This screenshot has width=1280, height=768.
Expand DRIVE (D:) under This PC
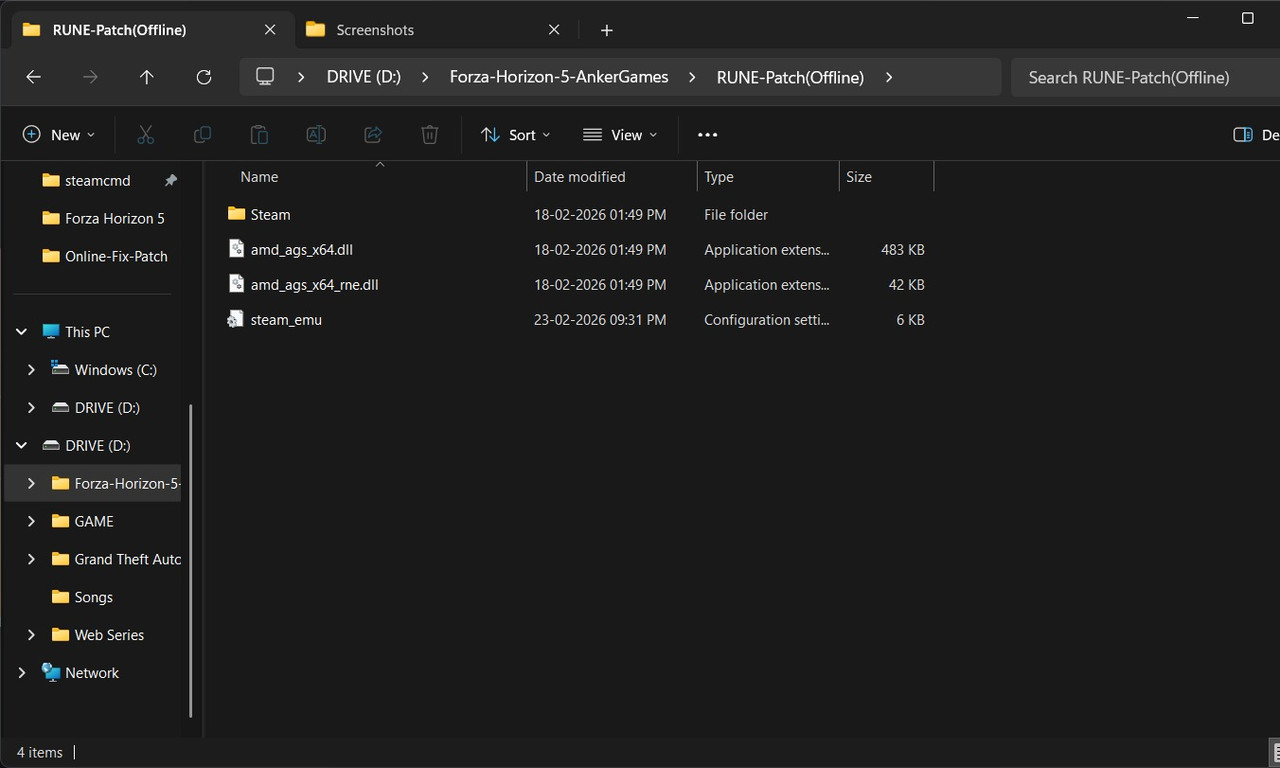tap(31, 407)
